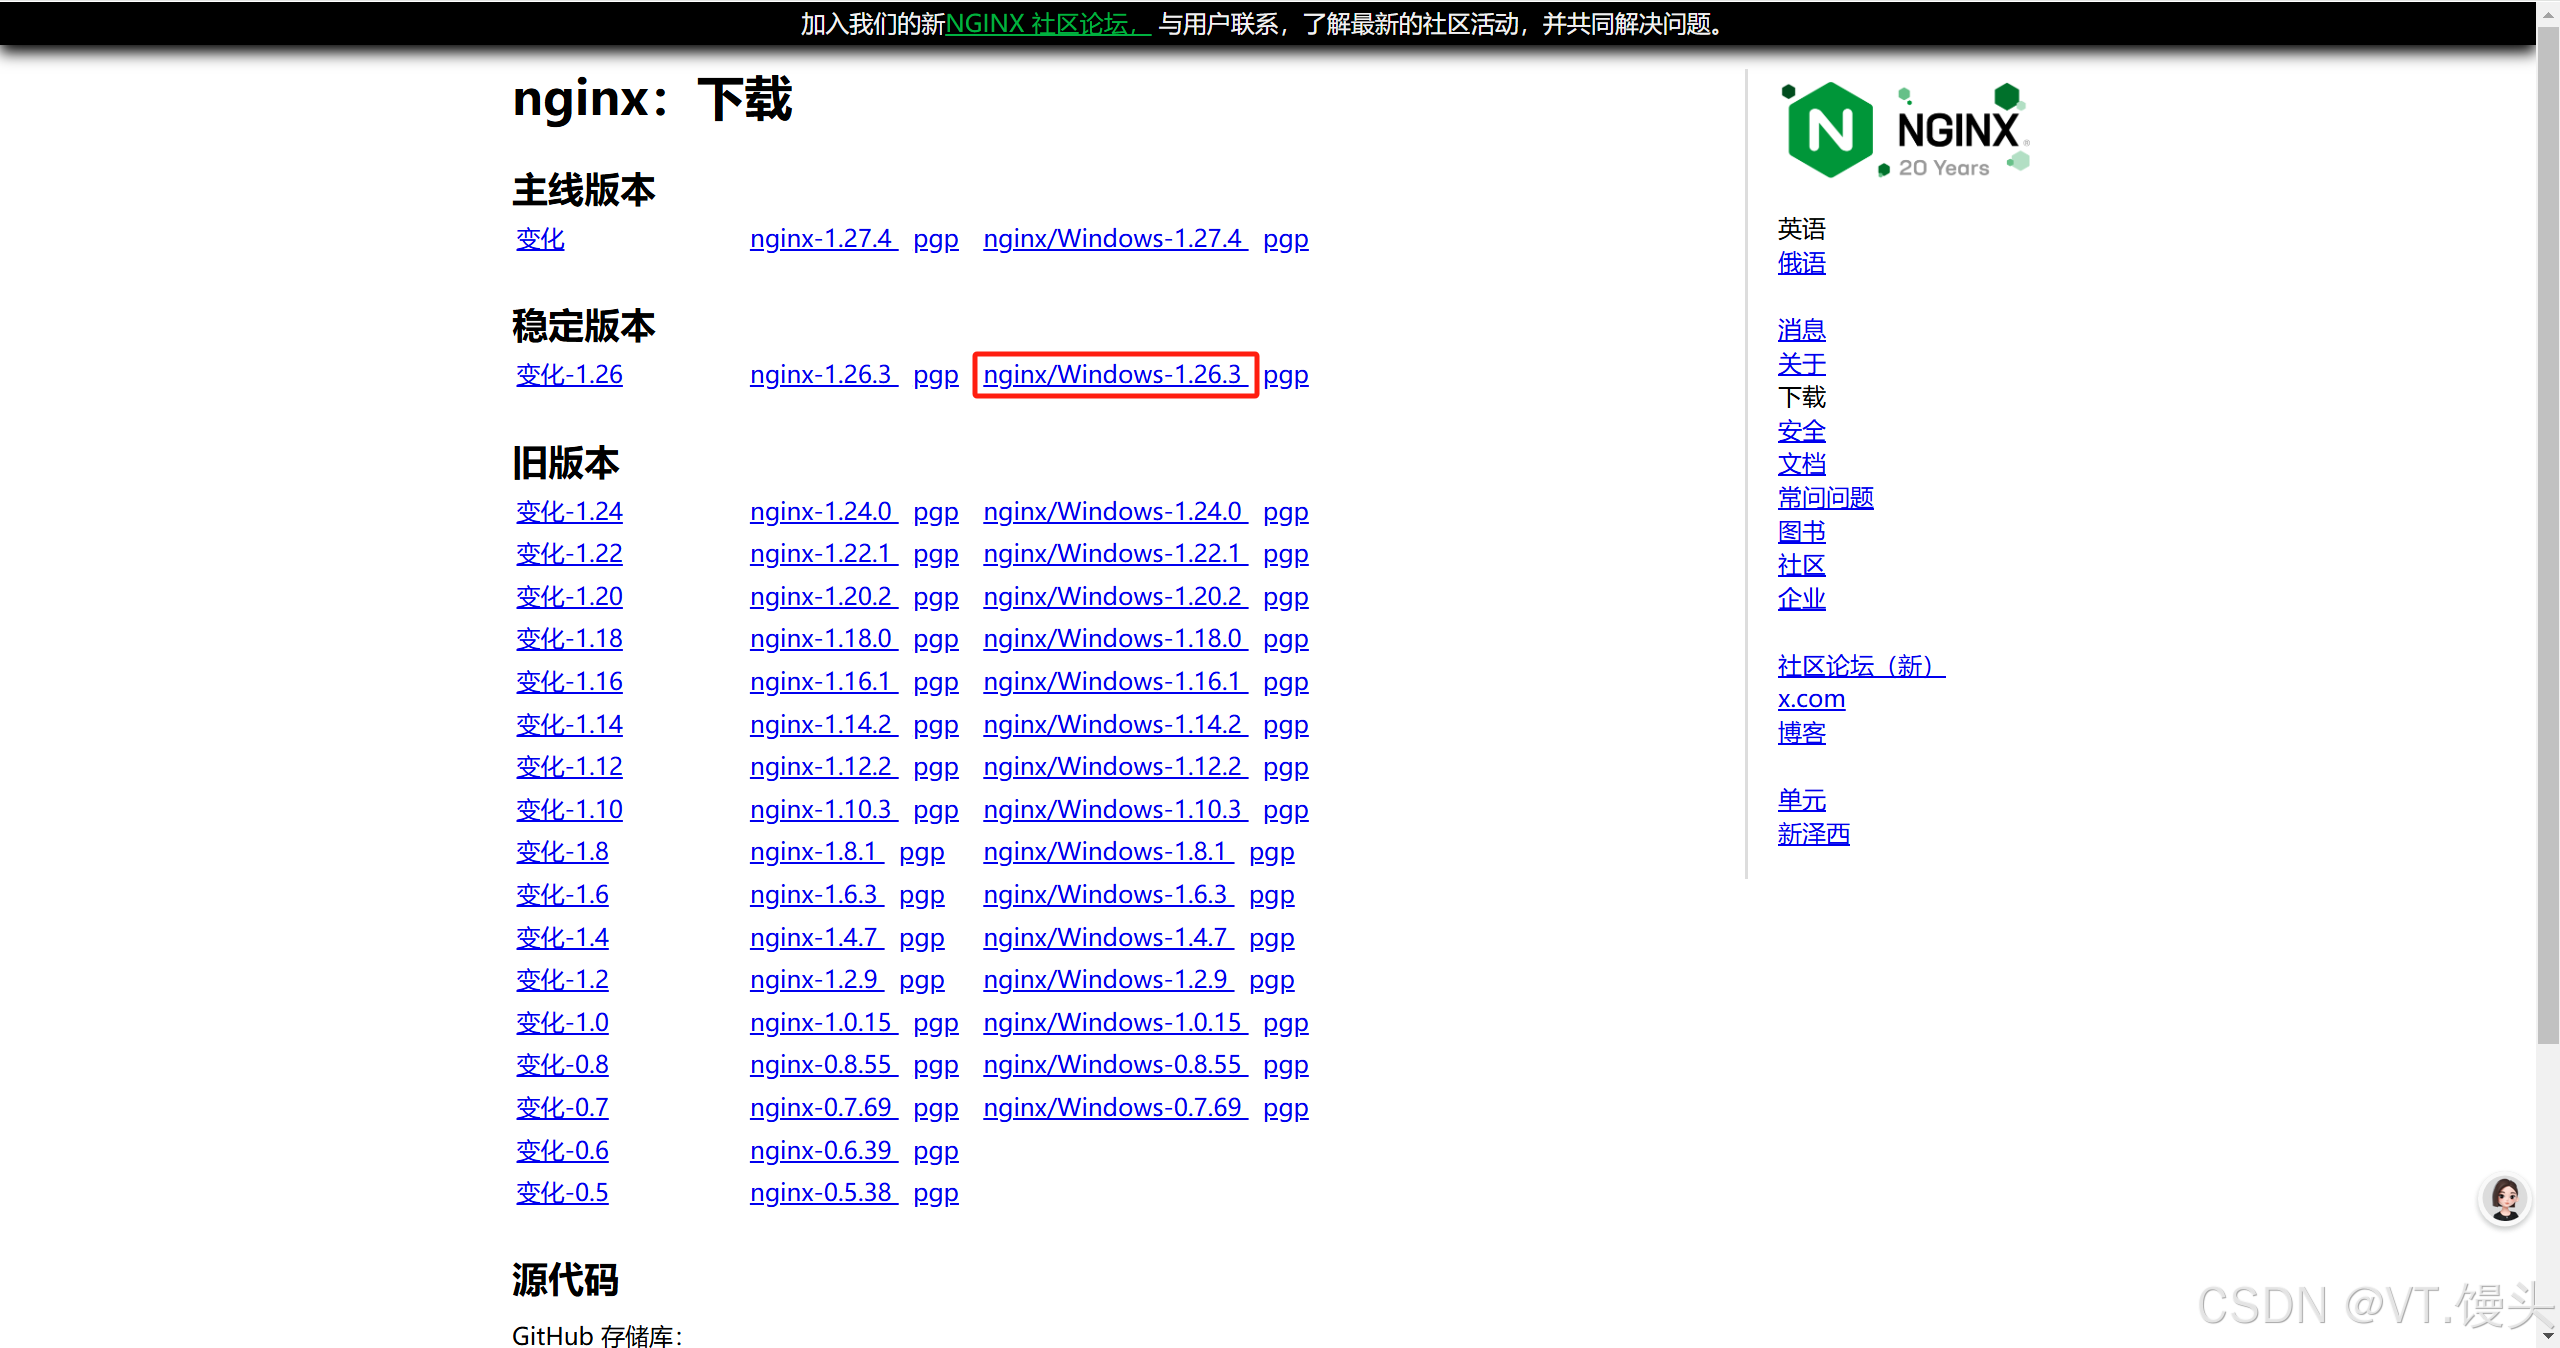Viewport: 2560px width, 1348px height.
Task: Open the 变化-1.16 changelog
Action: click(569, 682)
